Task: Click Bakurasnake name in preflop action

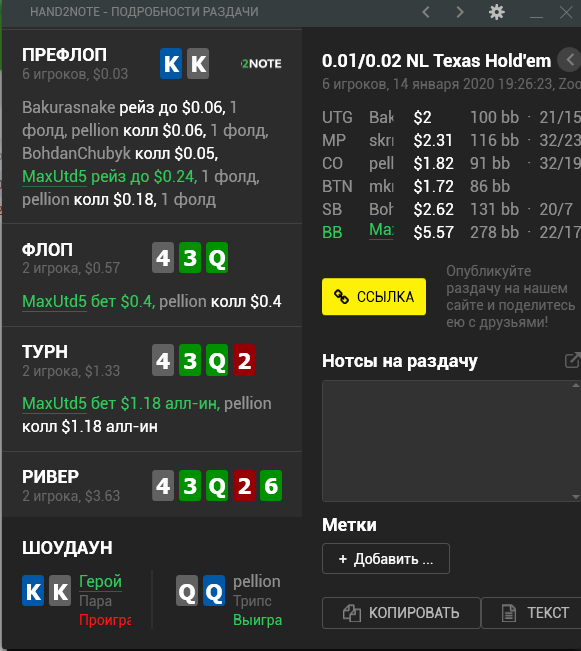Action: [x=69, y=108]
